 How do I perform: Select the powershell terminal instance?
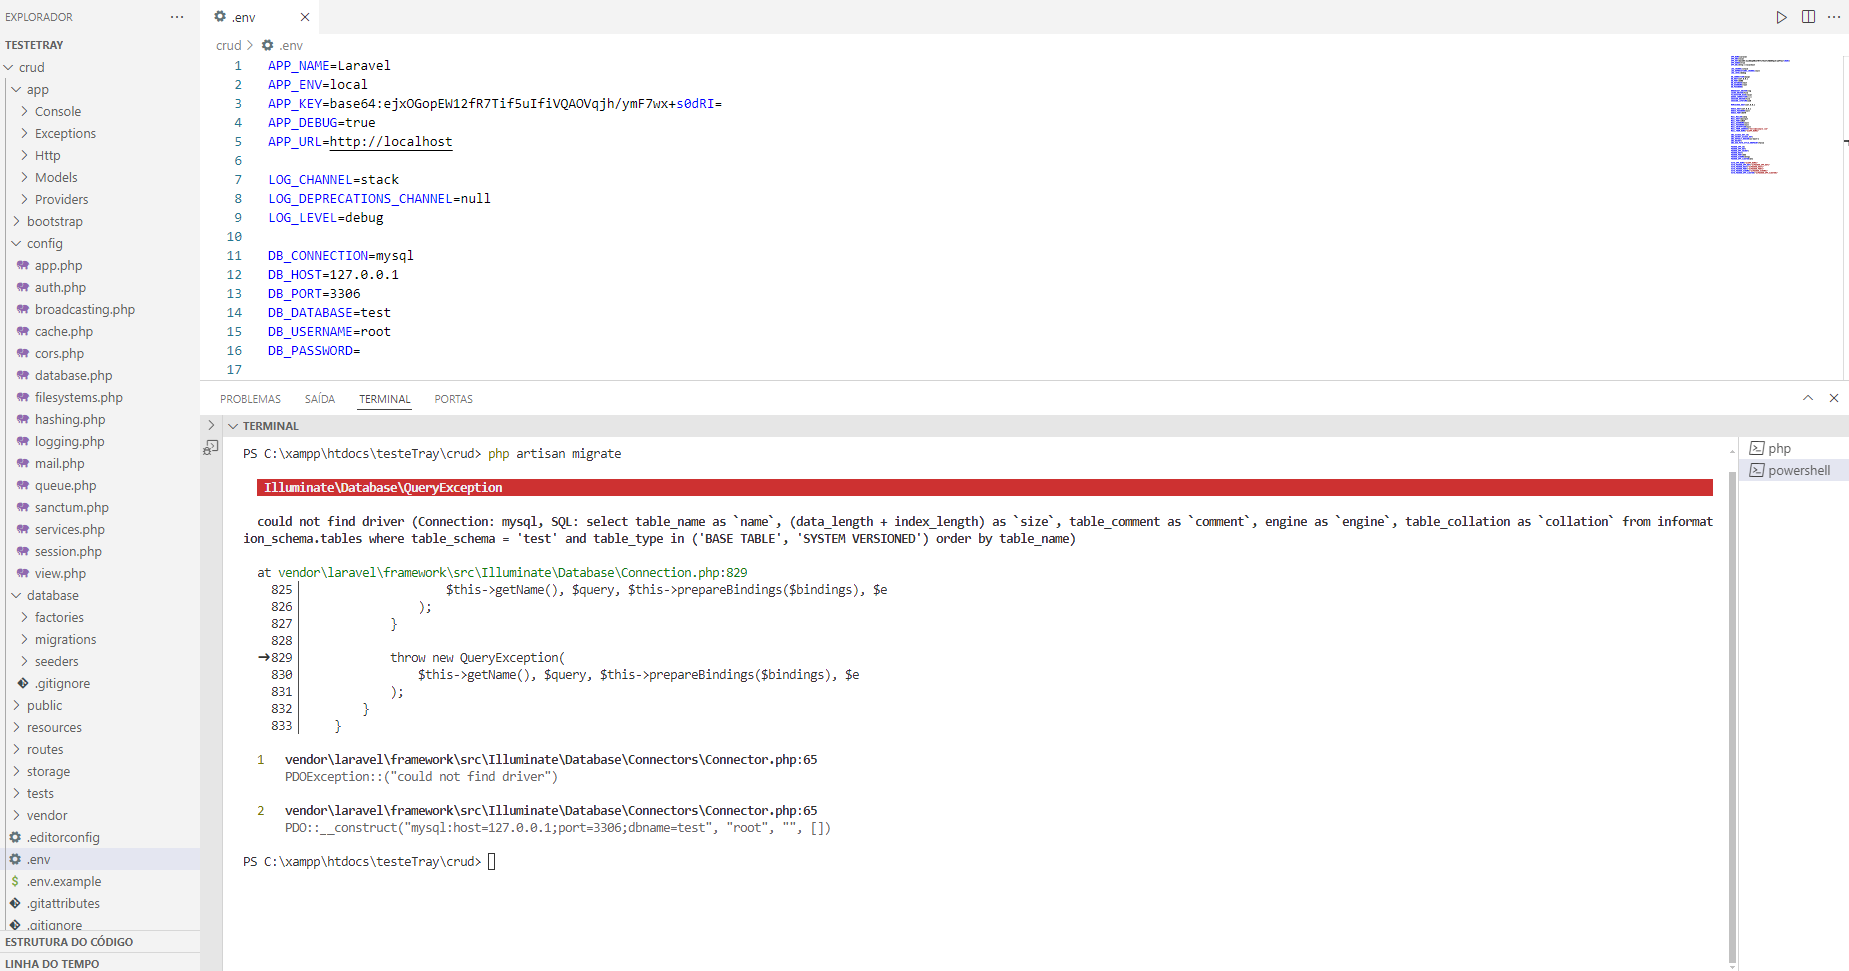[x=1794, y=470]
